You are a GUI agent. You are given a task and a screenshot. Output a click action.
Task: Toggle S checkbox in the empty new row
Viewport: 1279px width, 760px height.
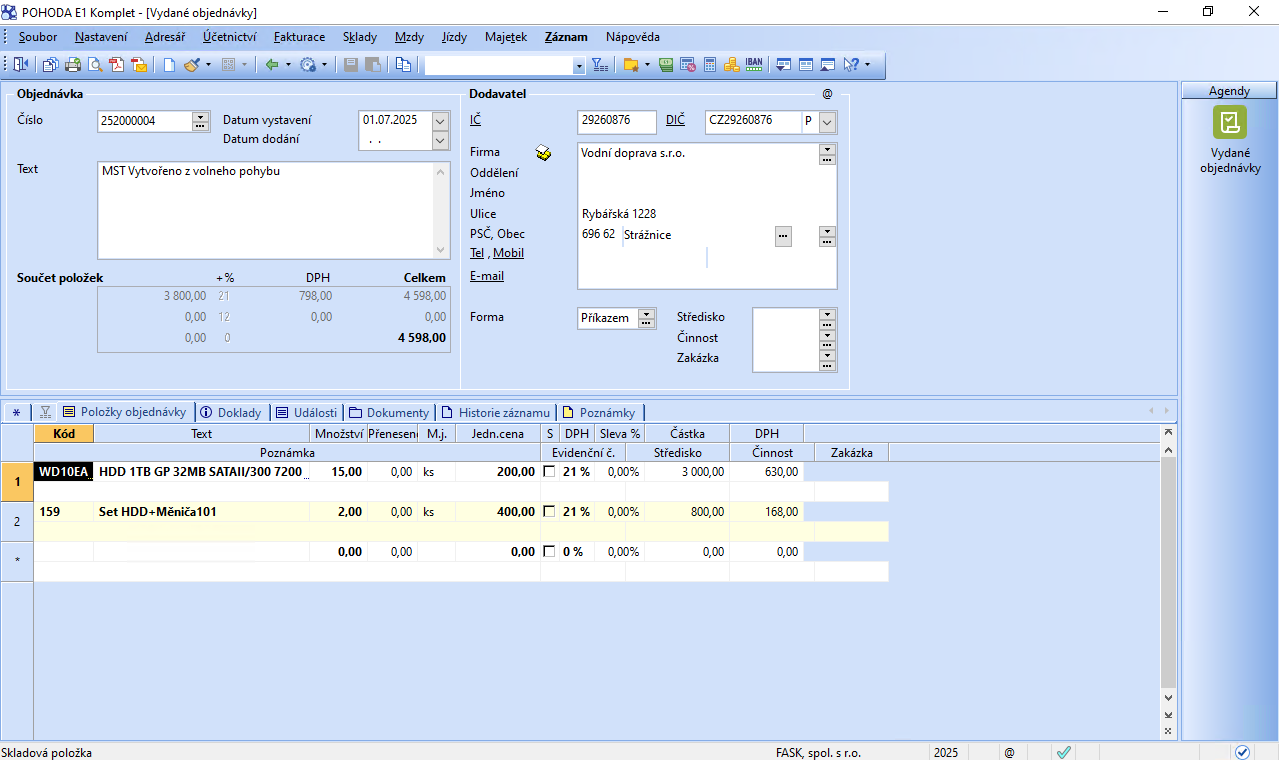[549, 552]
